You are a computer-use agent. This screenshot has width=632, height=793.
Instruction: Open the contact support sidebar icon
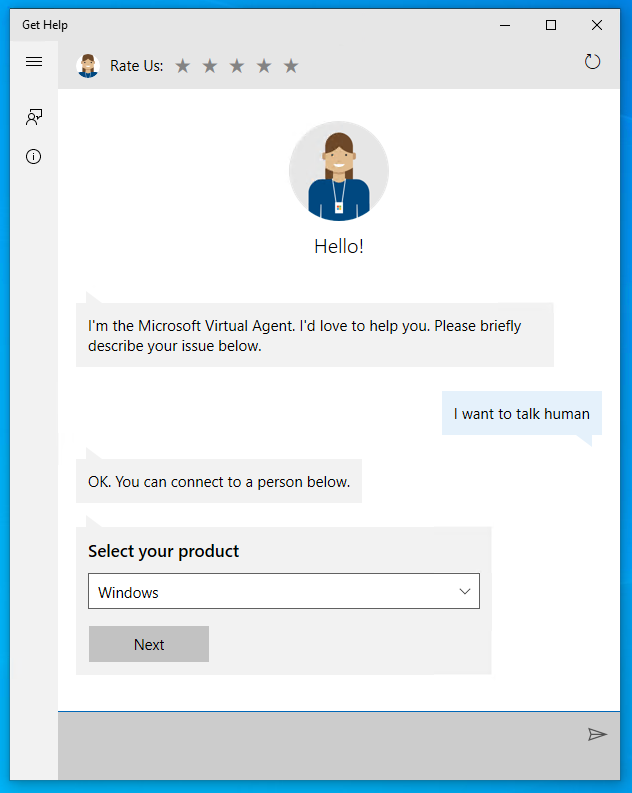pyautogui.click(x=34, y=117)
